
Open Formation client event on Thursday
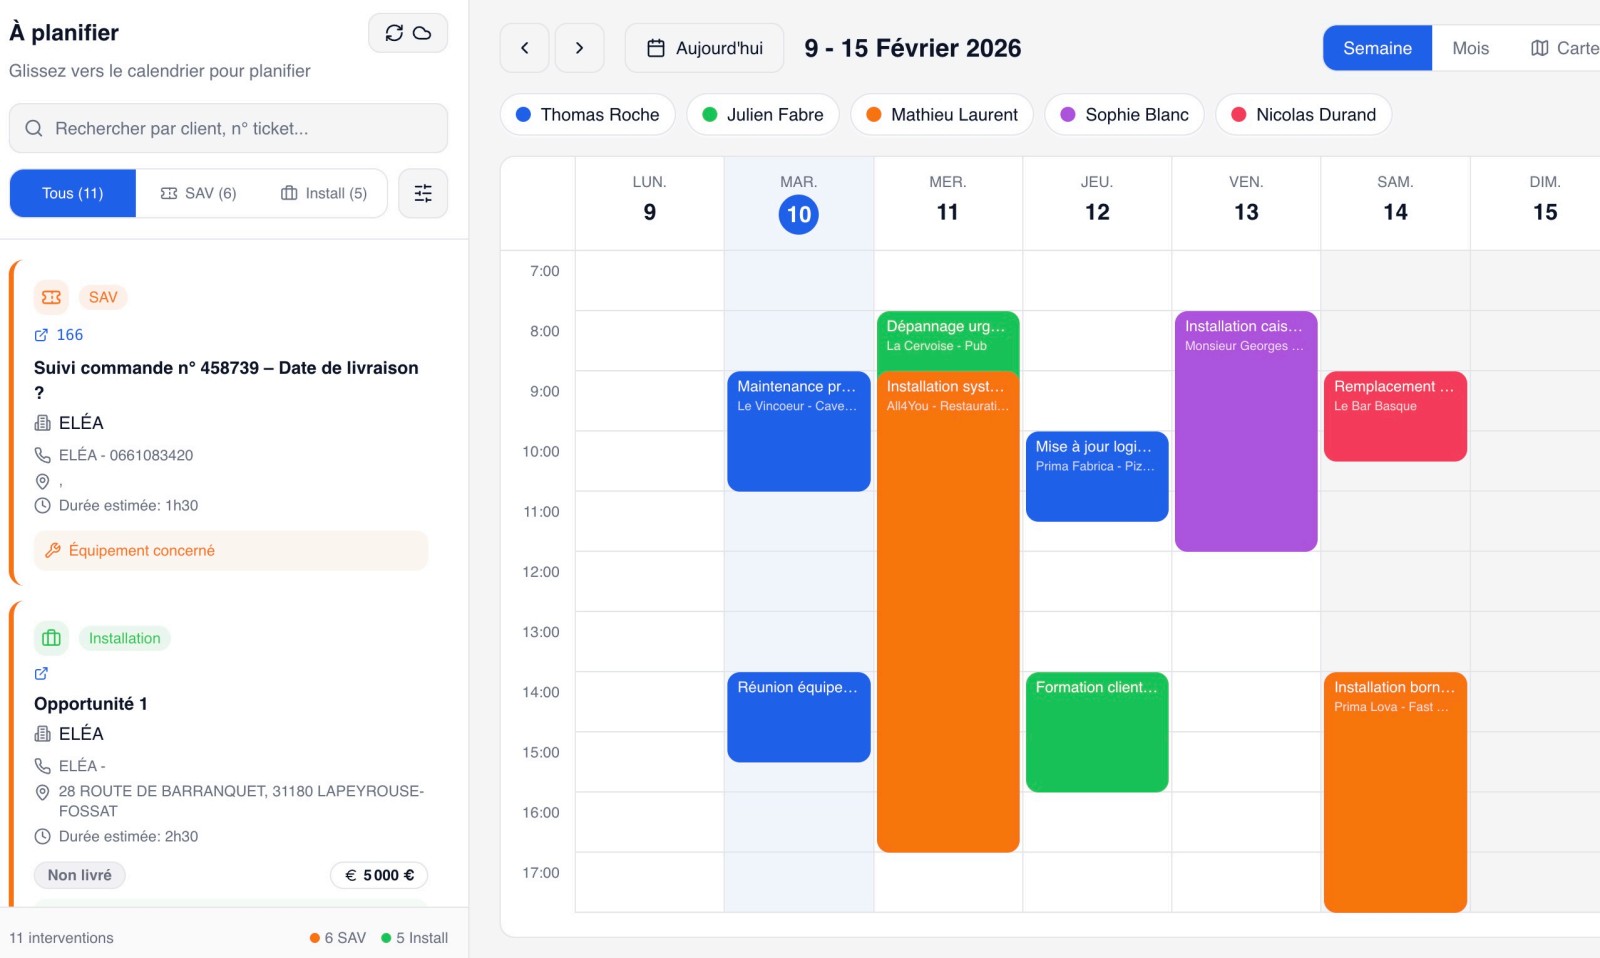[x=1097, y=732]
